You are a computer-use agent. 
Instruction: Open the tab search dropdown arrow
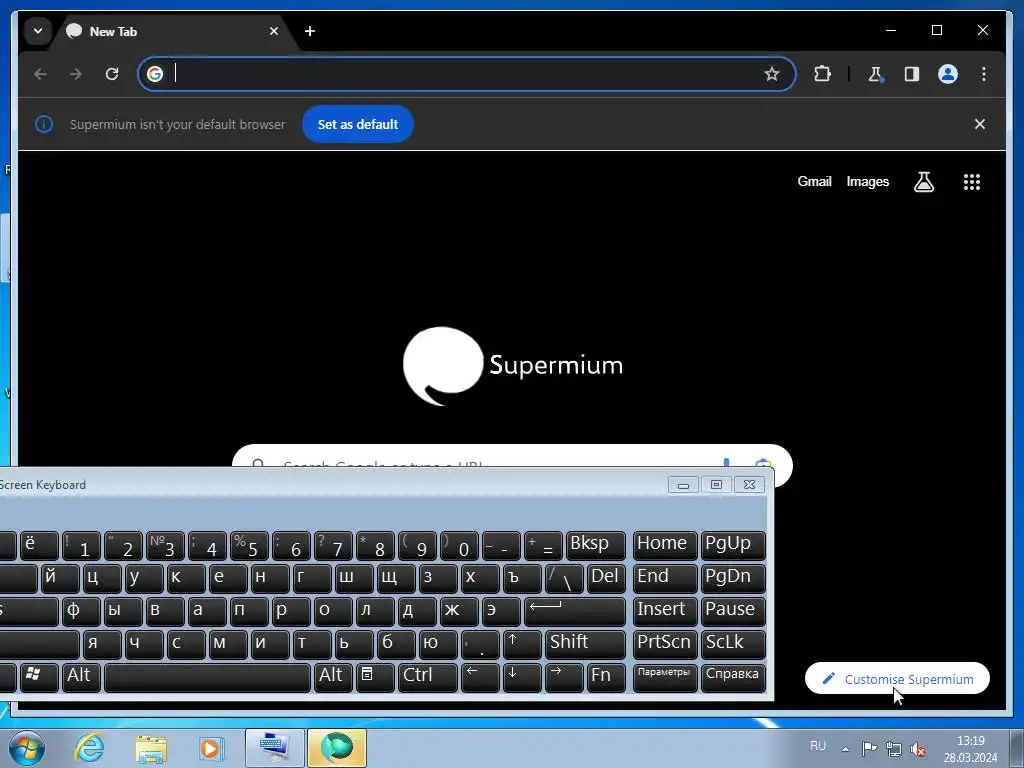(38, 31)
